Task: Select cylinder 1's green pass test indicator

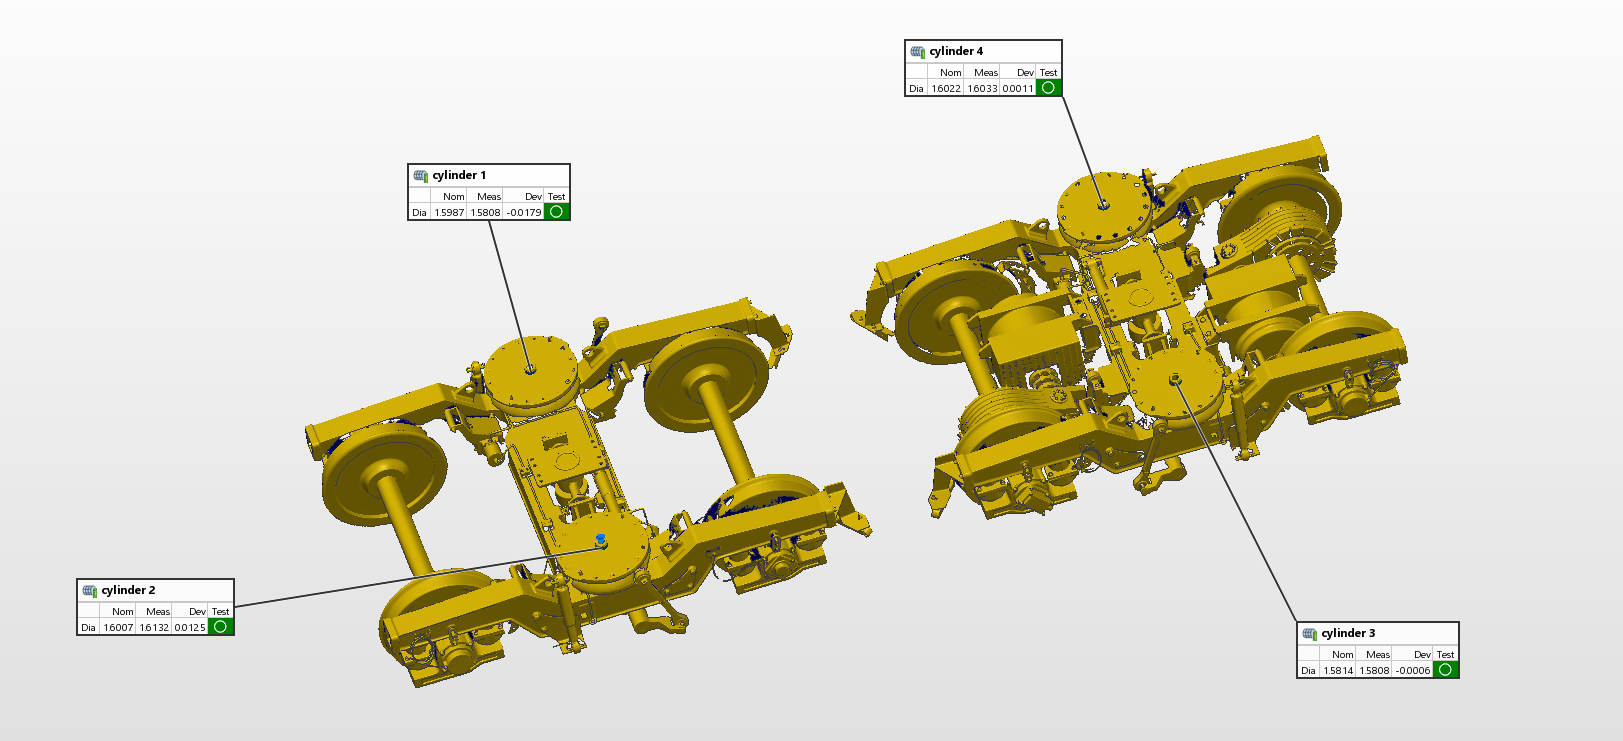Action: pos(556,212)
